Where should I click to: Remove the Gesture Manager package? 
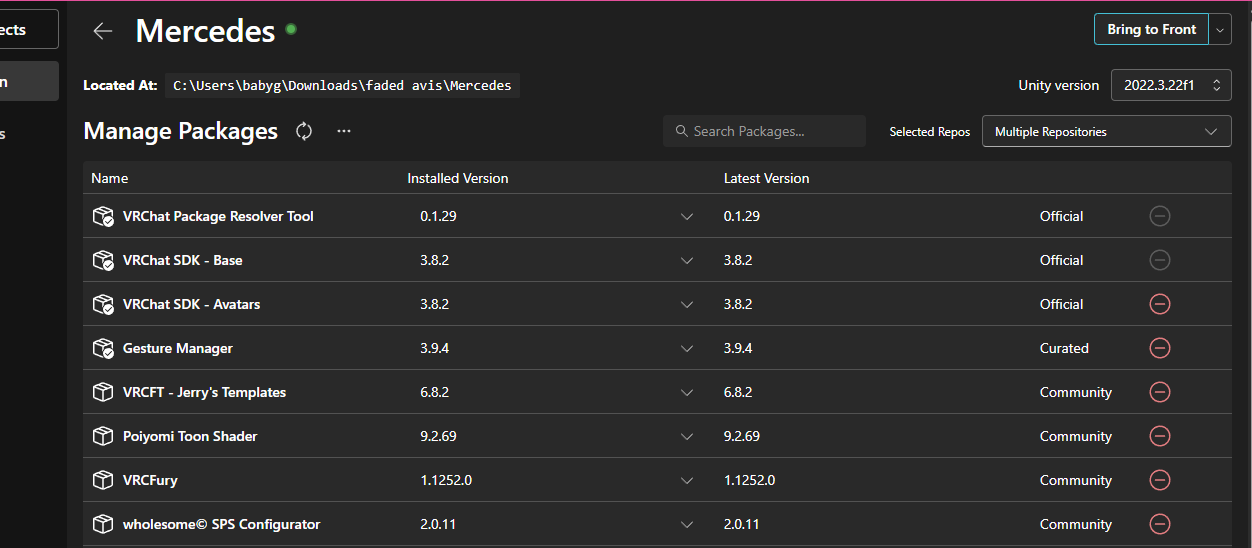1160,348
